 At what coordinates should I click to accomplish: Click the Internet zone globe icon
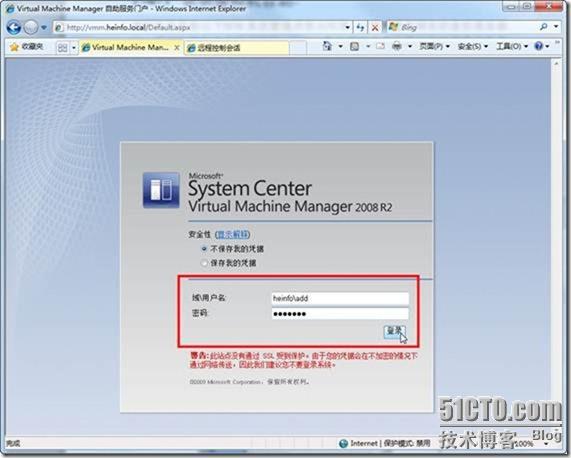coord(343,443)
